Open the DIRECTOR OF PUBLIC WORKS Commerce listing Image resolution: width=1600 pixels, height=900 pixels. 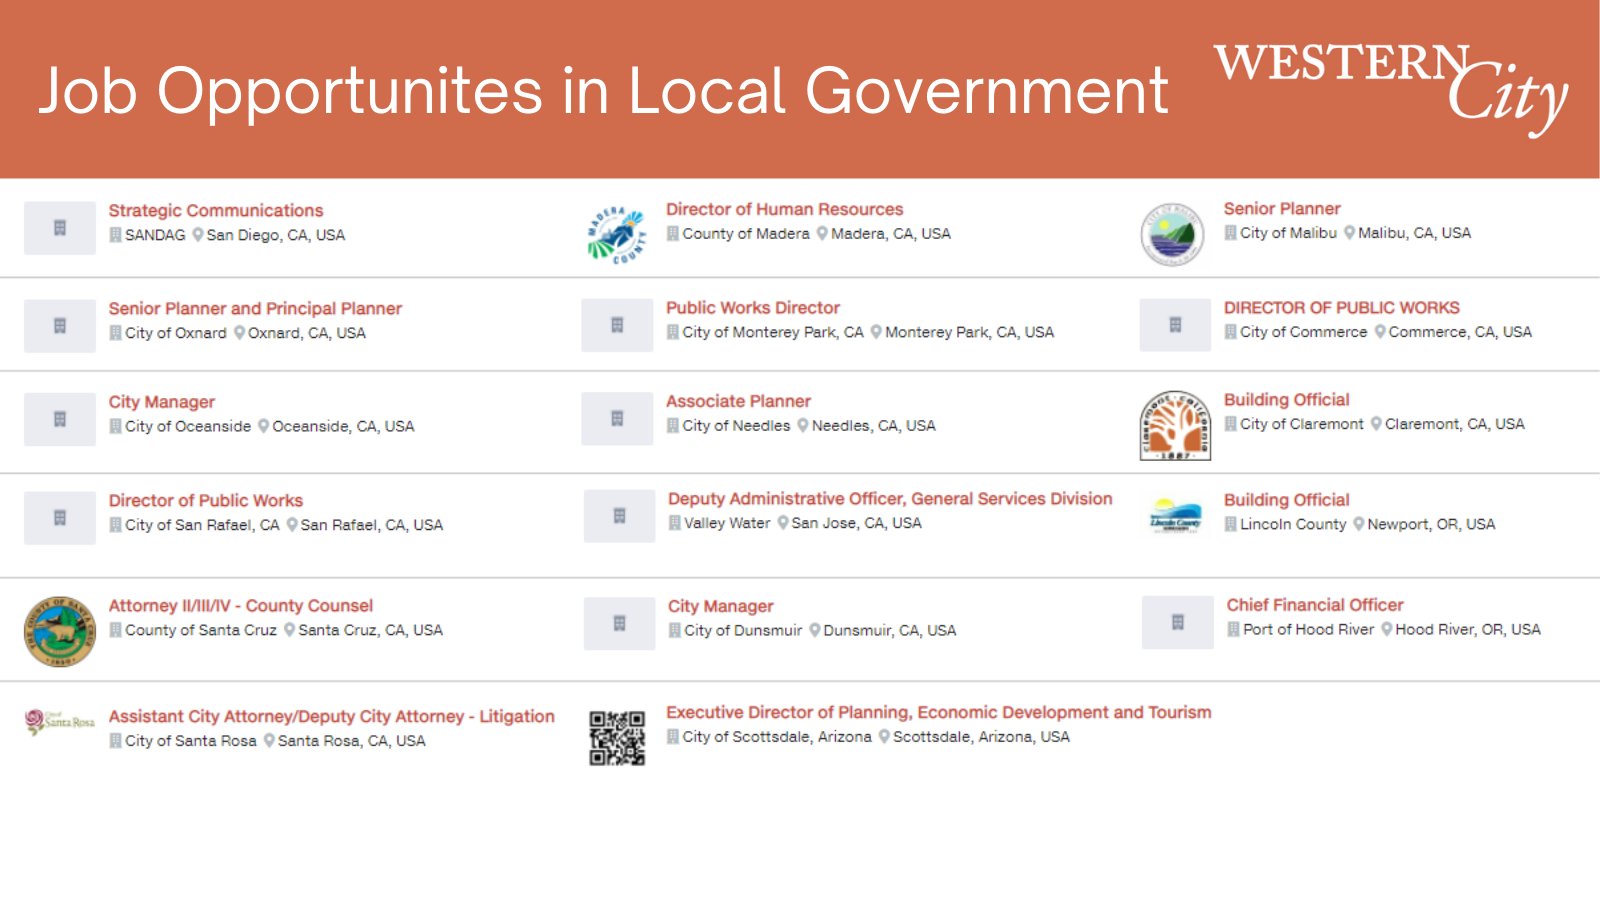pos(1342,307)
